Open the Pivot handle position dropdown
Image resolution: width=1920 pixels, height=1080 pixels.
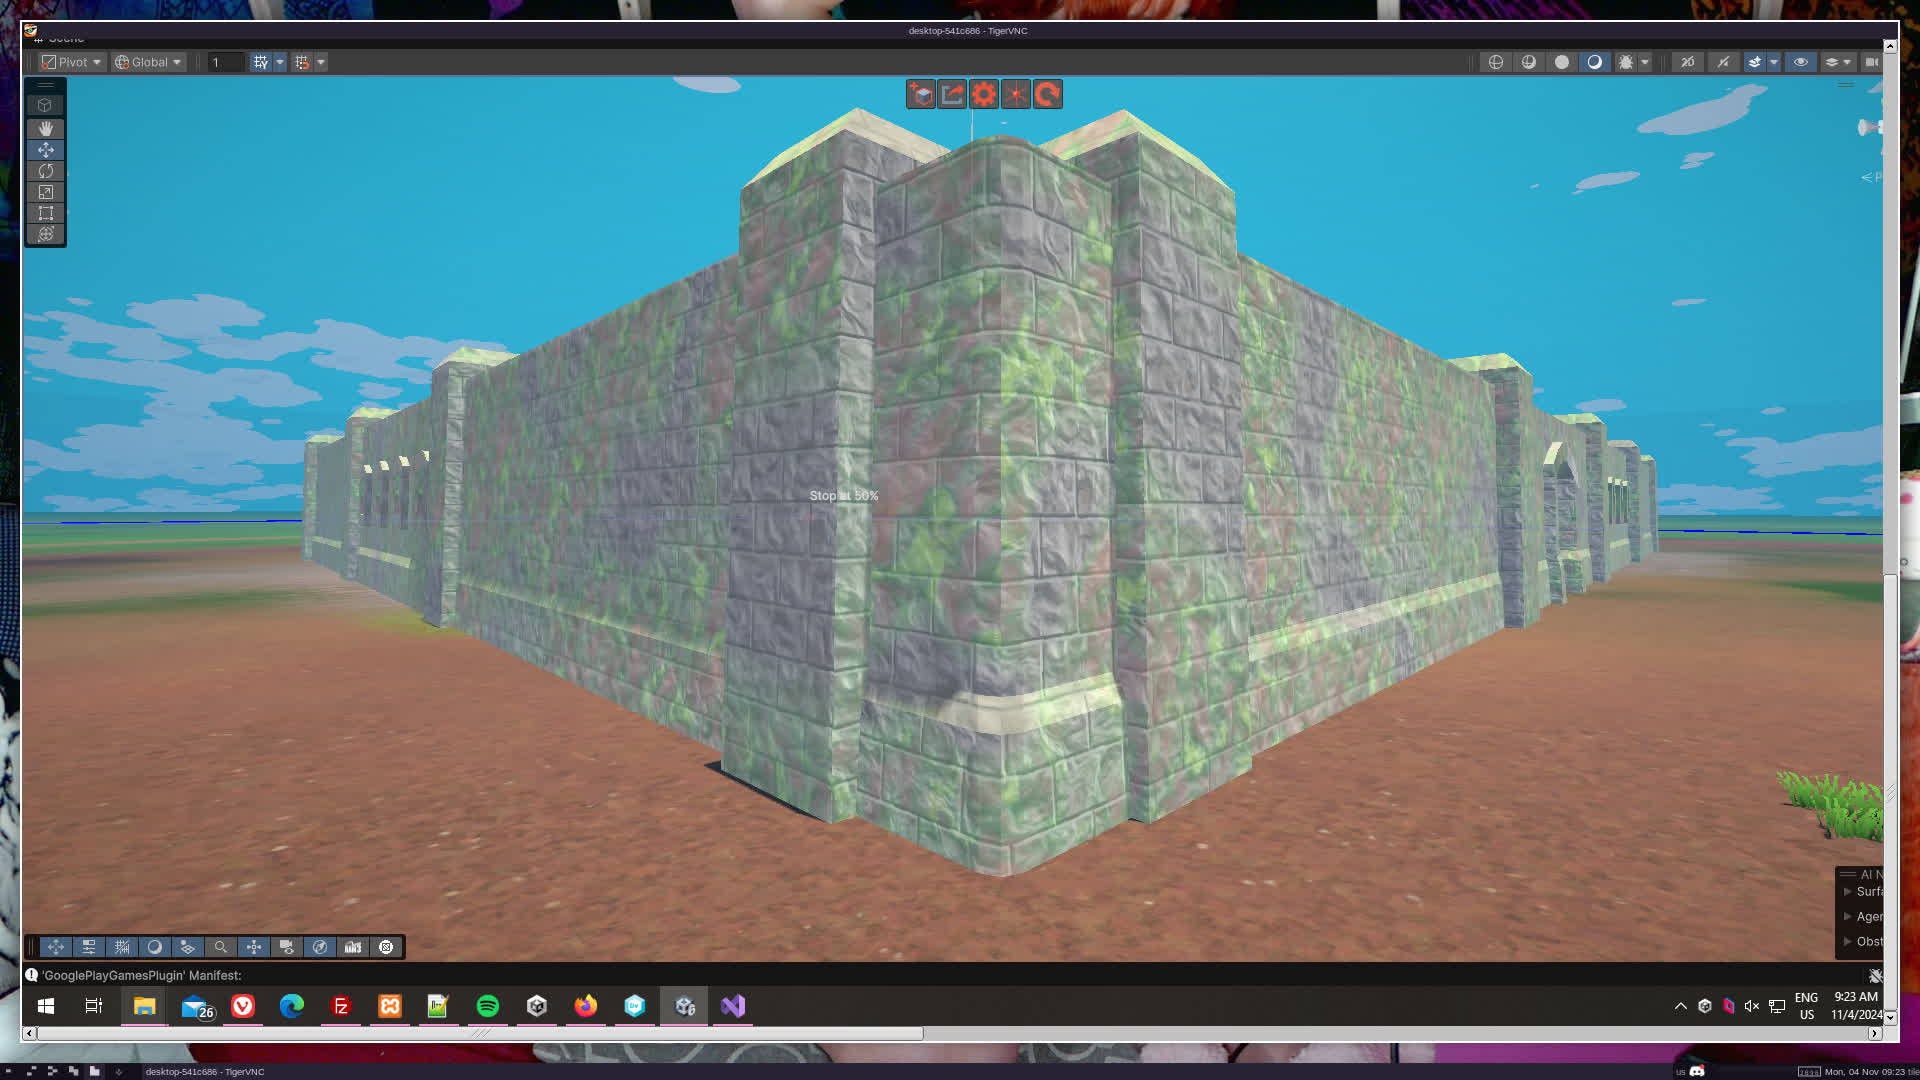click(72, 62)
